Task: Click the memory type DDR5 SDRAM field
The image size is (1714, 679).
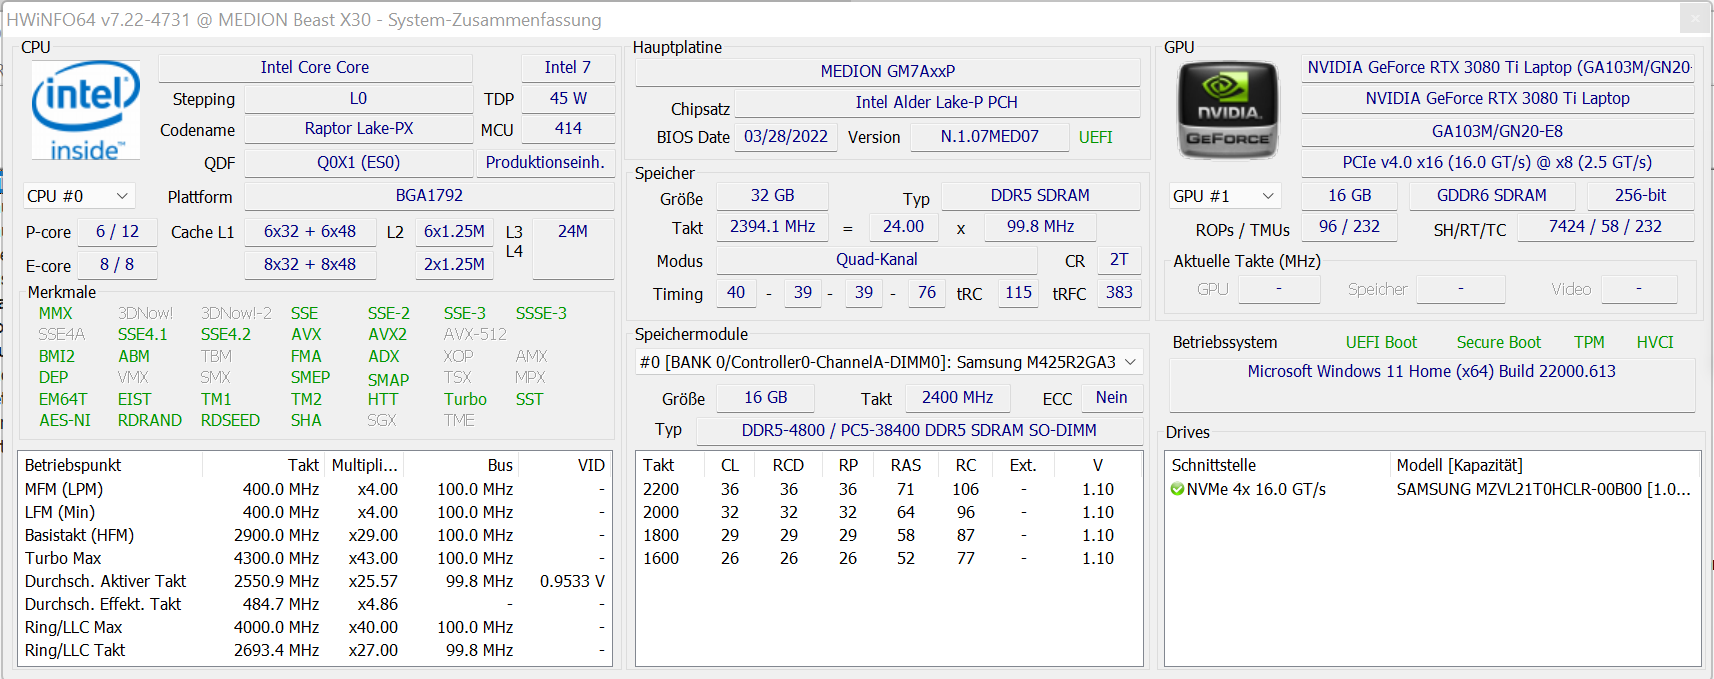Action: [1040, 196]
